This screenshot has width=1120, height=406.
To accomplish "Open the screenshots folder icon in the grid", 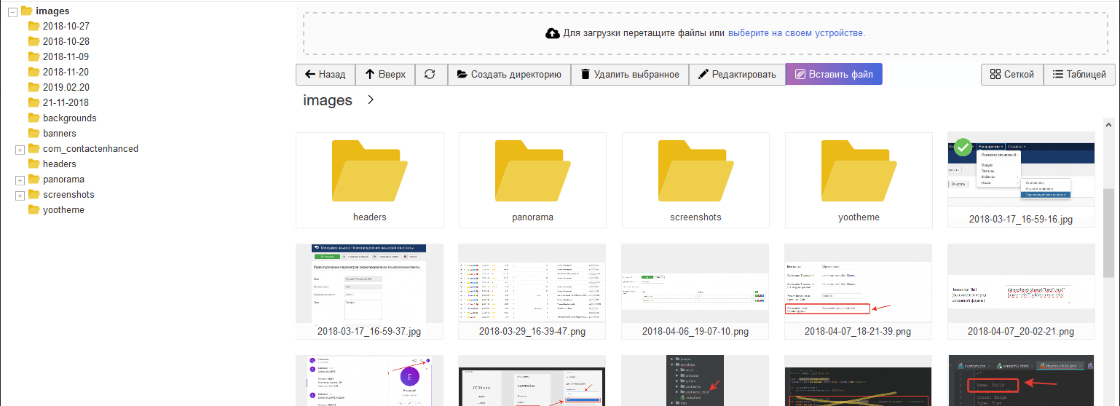I will pos(695,174).
